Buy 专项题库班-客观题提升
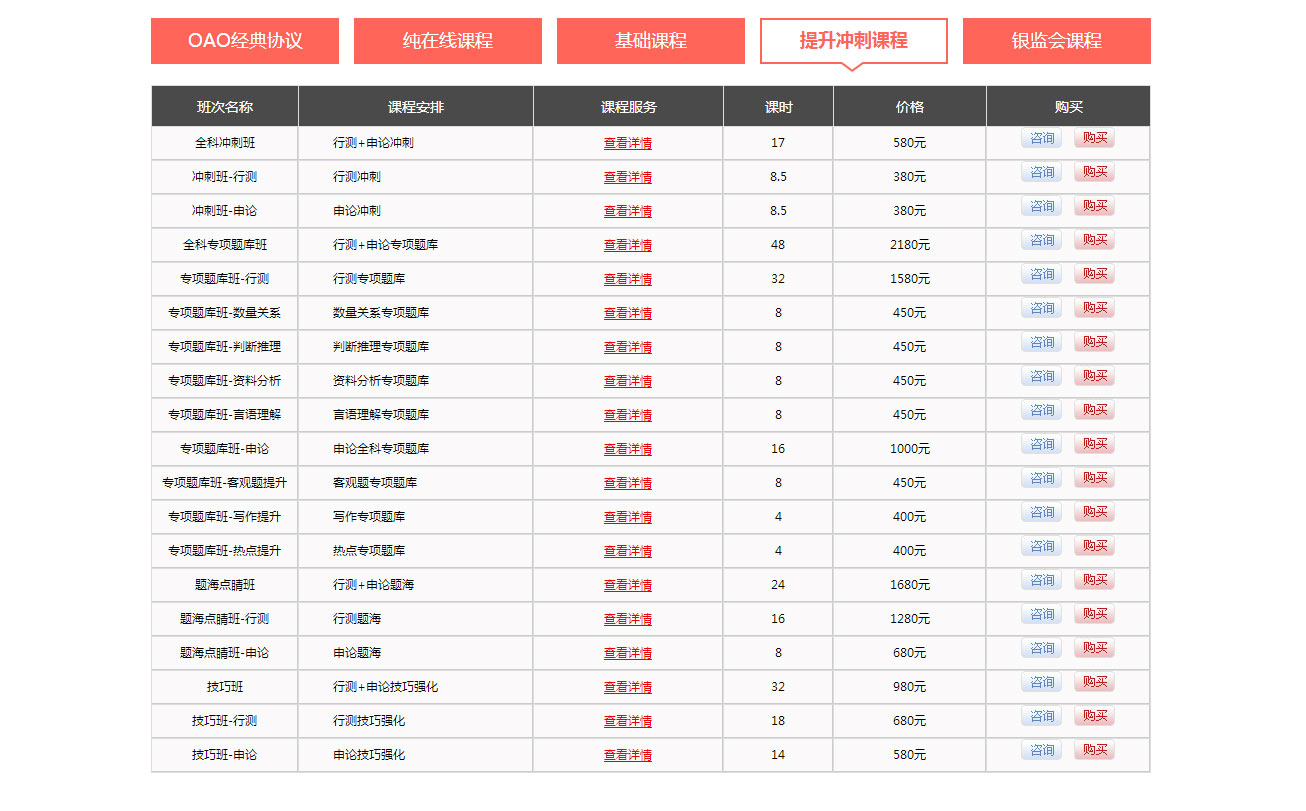 coord(1095,478)
